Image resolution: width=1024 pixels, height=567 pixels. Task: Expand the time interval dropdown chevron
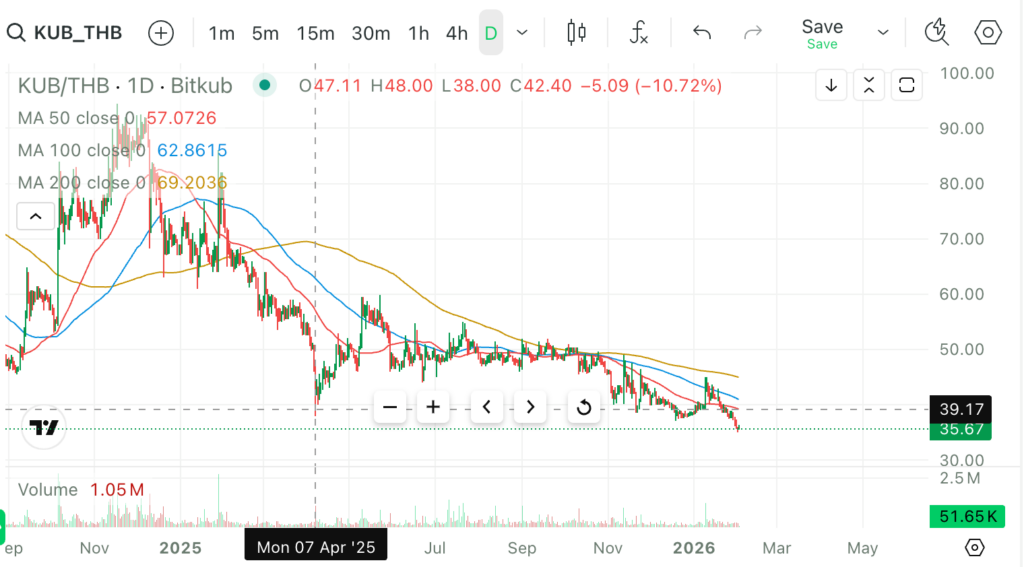[522, 33]
